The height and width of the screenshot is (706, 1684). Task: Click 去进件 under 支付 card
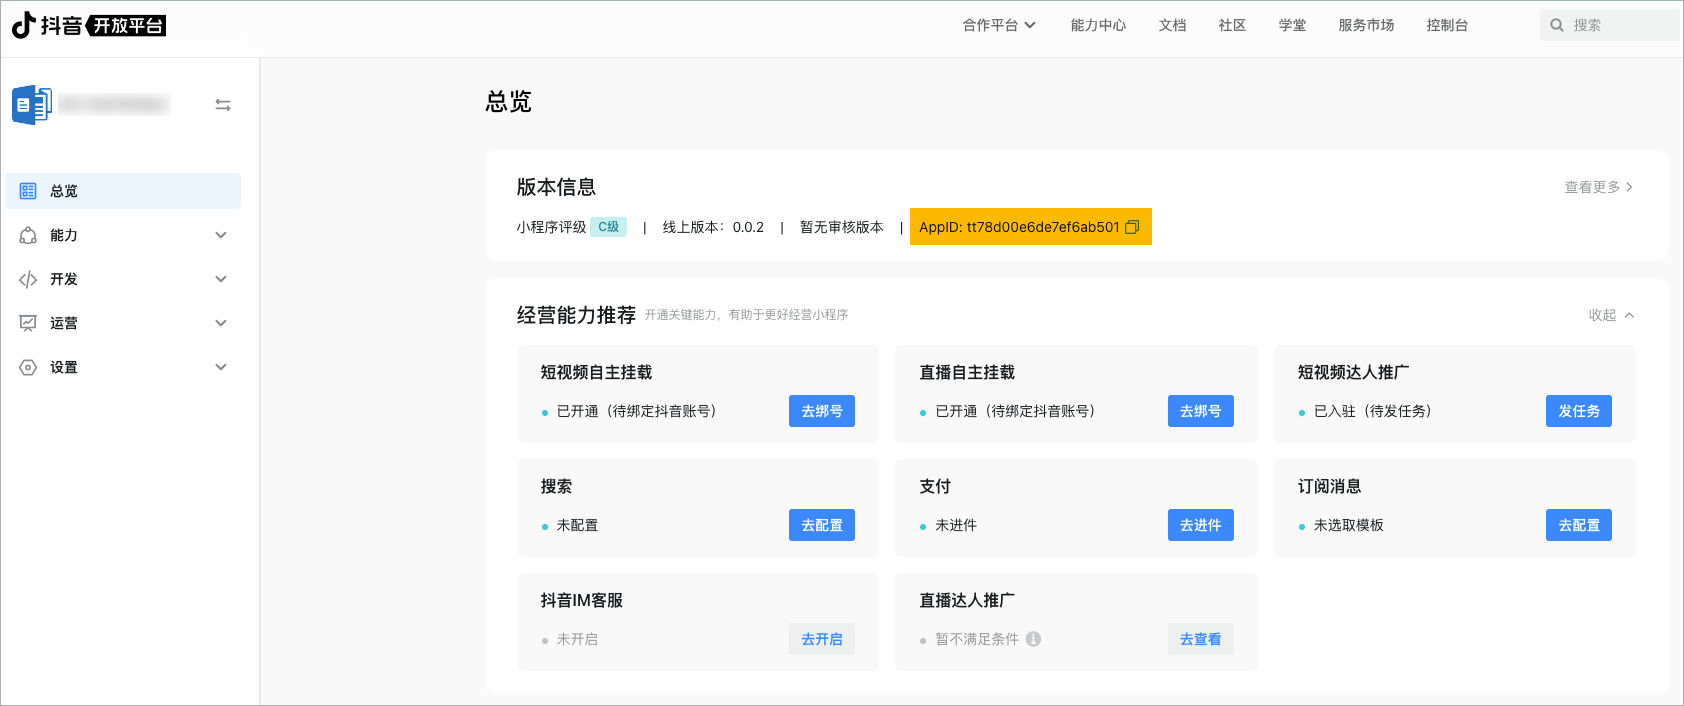coord(1200,525)
